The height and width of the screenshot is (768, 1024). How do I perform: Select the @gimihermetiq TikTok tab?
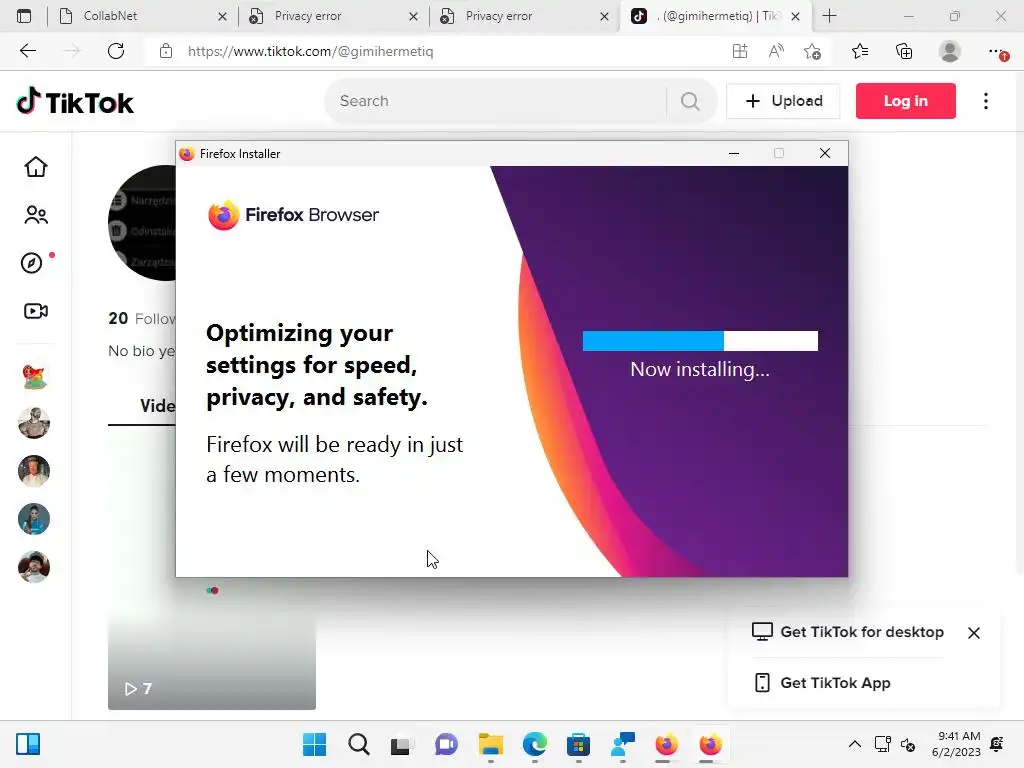coord(715,16)
